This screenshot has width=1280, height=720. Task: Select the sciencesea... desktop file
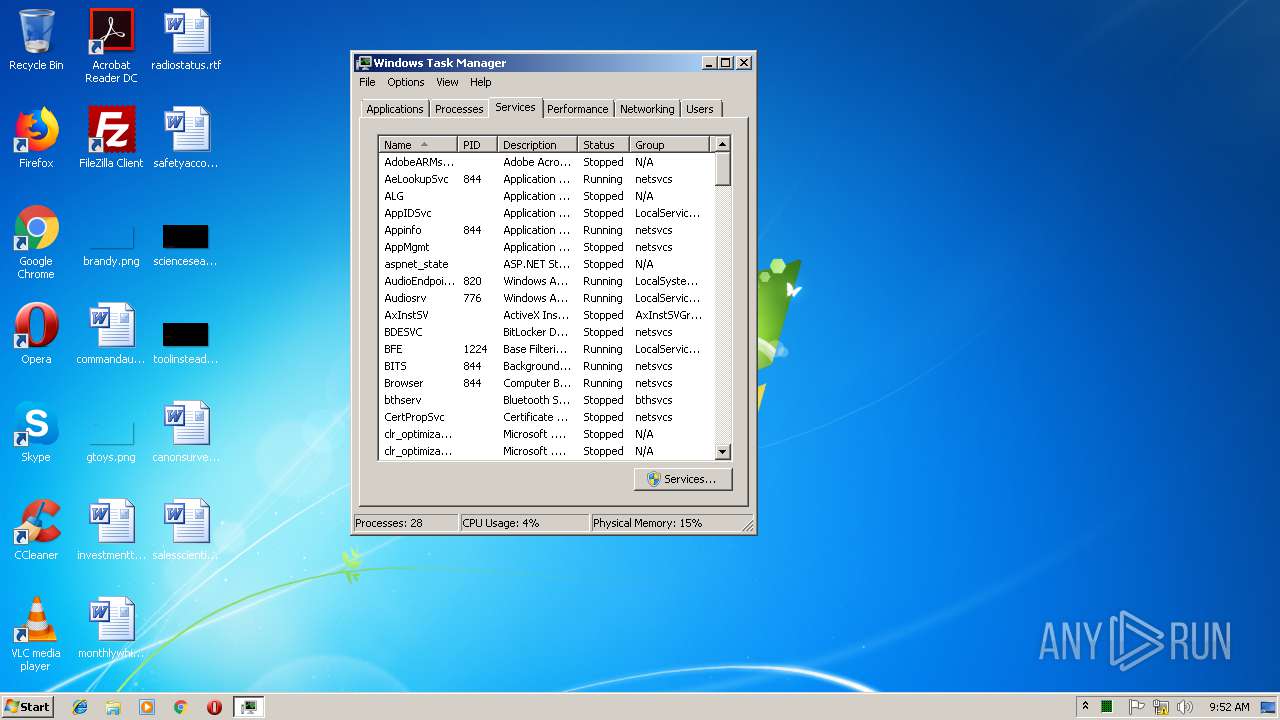pyautogui.click(x=186, y=243)
